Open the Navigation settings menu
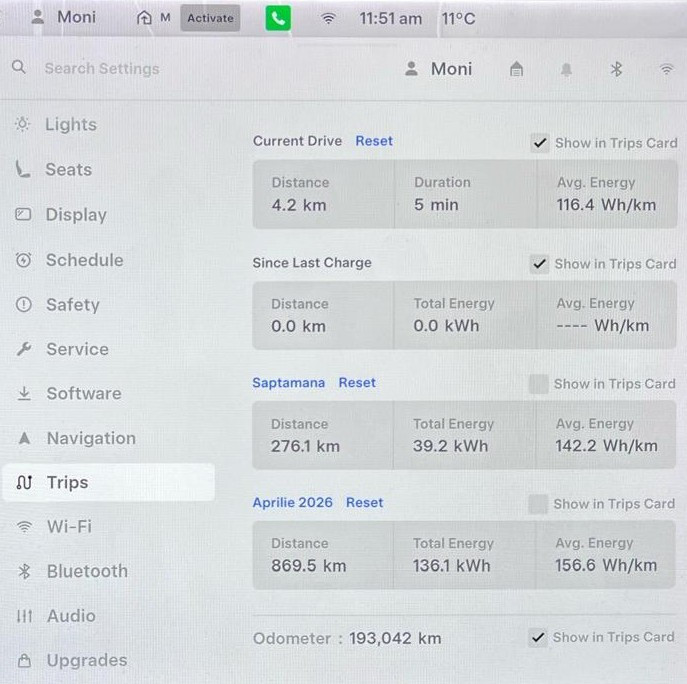The width and height of the screenshot is (687, 684). [90, 438]
